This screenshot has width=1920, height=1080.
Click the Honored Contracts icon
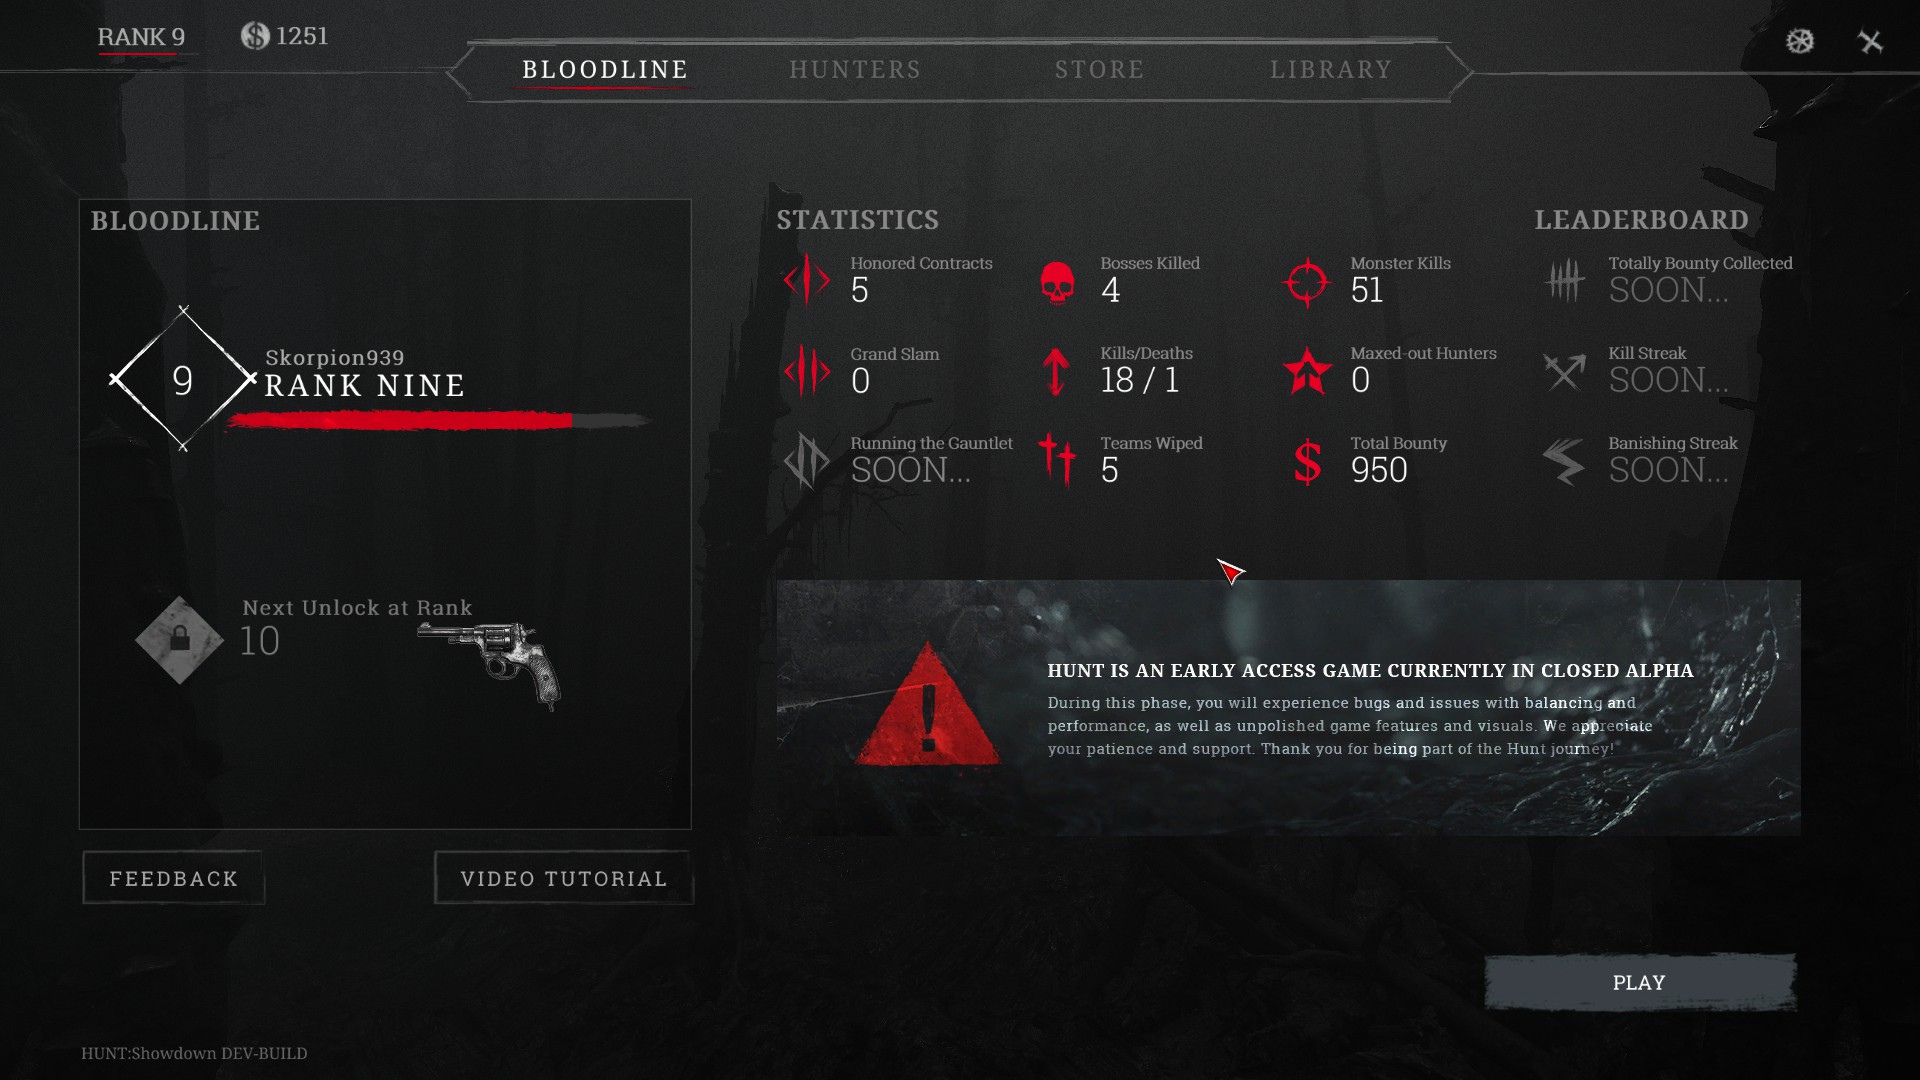coord(806,281)
